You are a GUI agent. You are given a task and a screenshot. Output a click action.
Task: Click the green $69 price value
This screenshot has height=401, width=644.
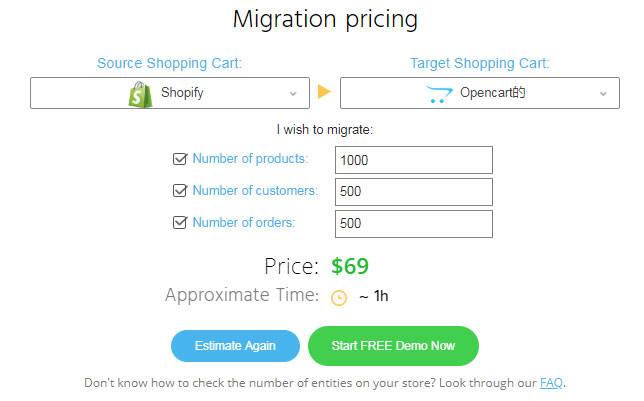coord(350,267)
